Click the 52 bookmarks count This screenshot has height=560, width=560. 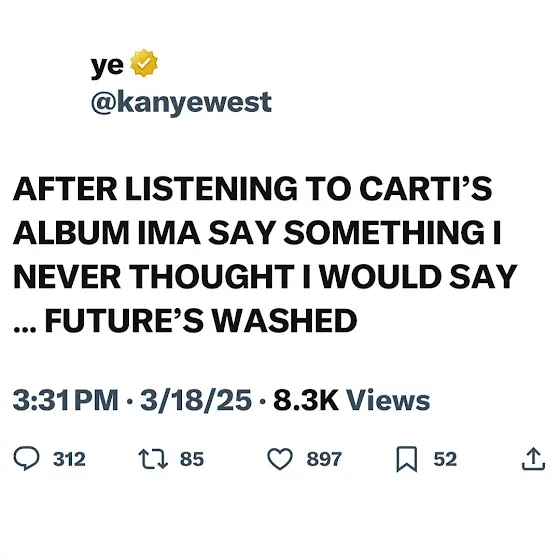point(445,459)
